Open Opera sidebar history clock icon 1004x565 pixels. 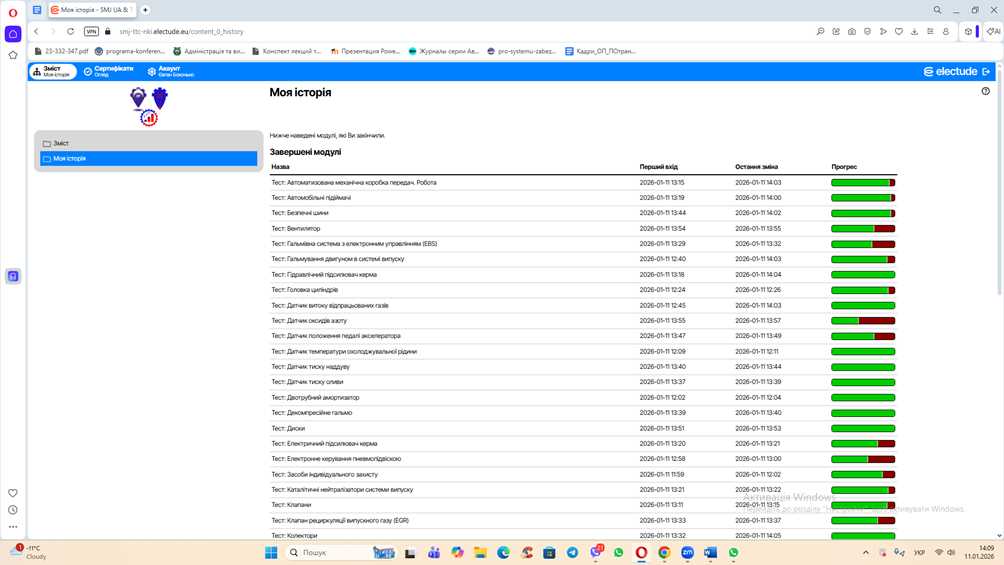coord(13,510)
